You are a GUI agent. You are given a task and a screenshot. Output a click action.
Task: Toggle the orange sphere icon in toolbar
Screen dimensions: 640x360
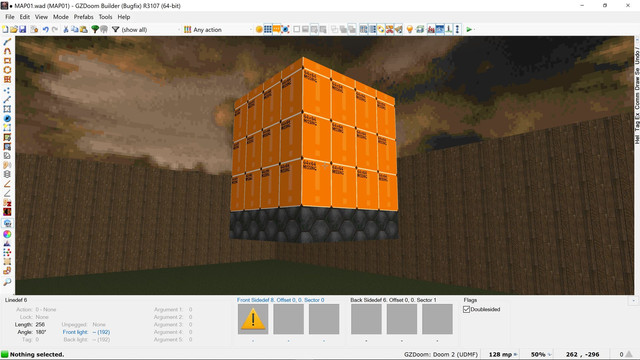259,29
